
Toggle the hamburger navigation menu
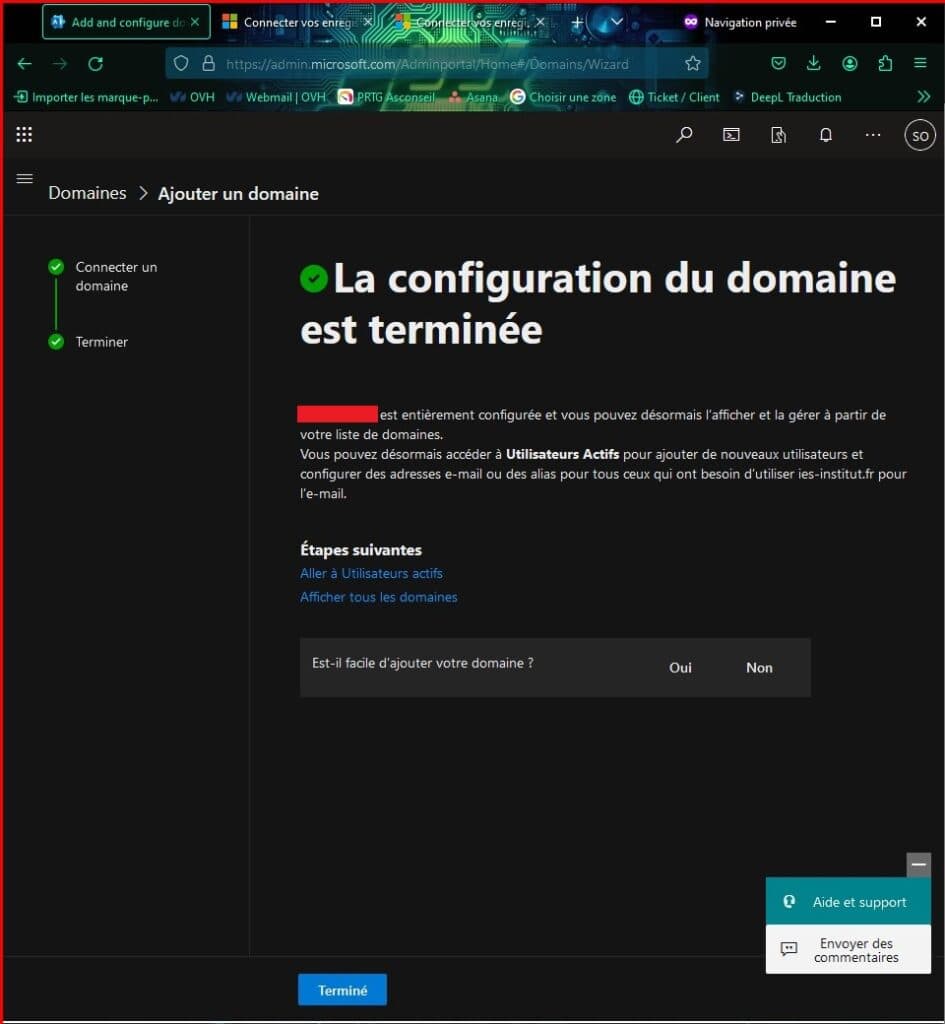(x=25, y=179)
